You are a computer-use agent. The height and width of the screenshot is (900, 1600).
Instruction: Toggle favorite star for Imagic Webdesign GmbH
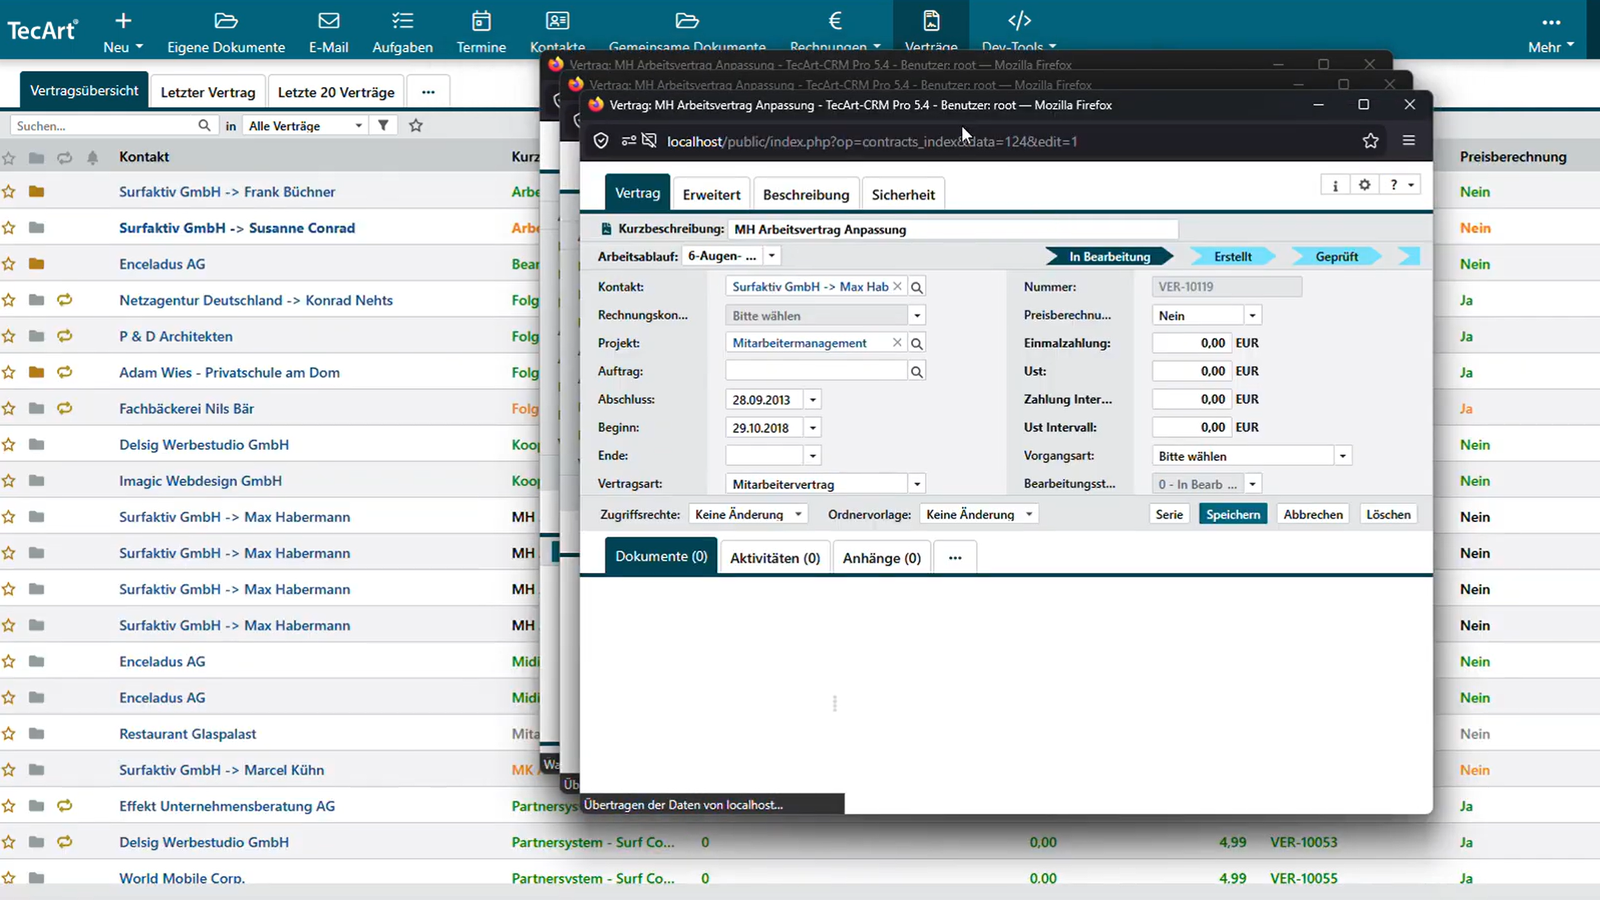click(9, 481)
